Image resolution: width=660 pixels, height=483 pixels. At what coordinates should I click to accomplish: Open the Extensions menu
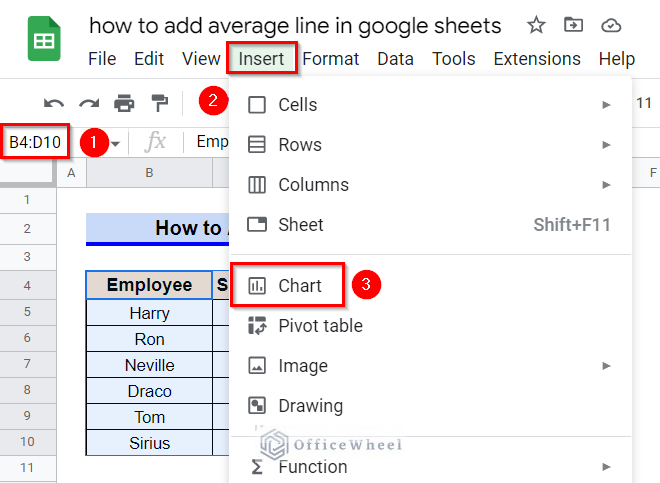click(x=537, y=59)
